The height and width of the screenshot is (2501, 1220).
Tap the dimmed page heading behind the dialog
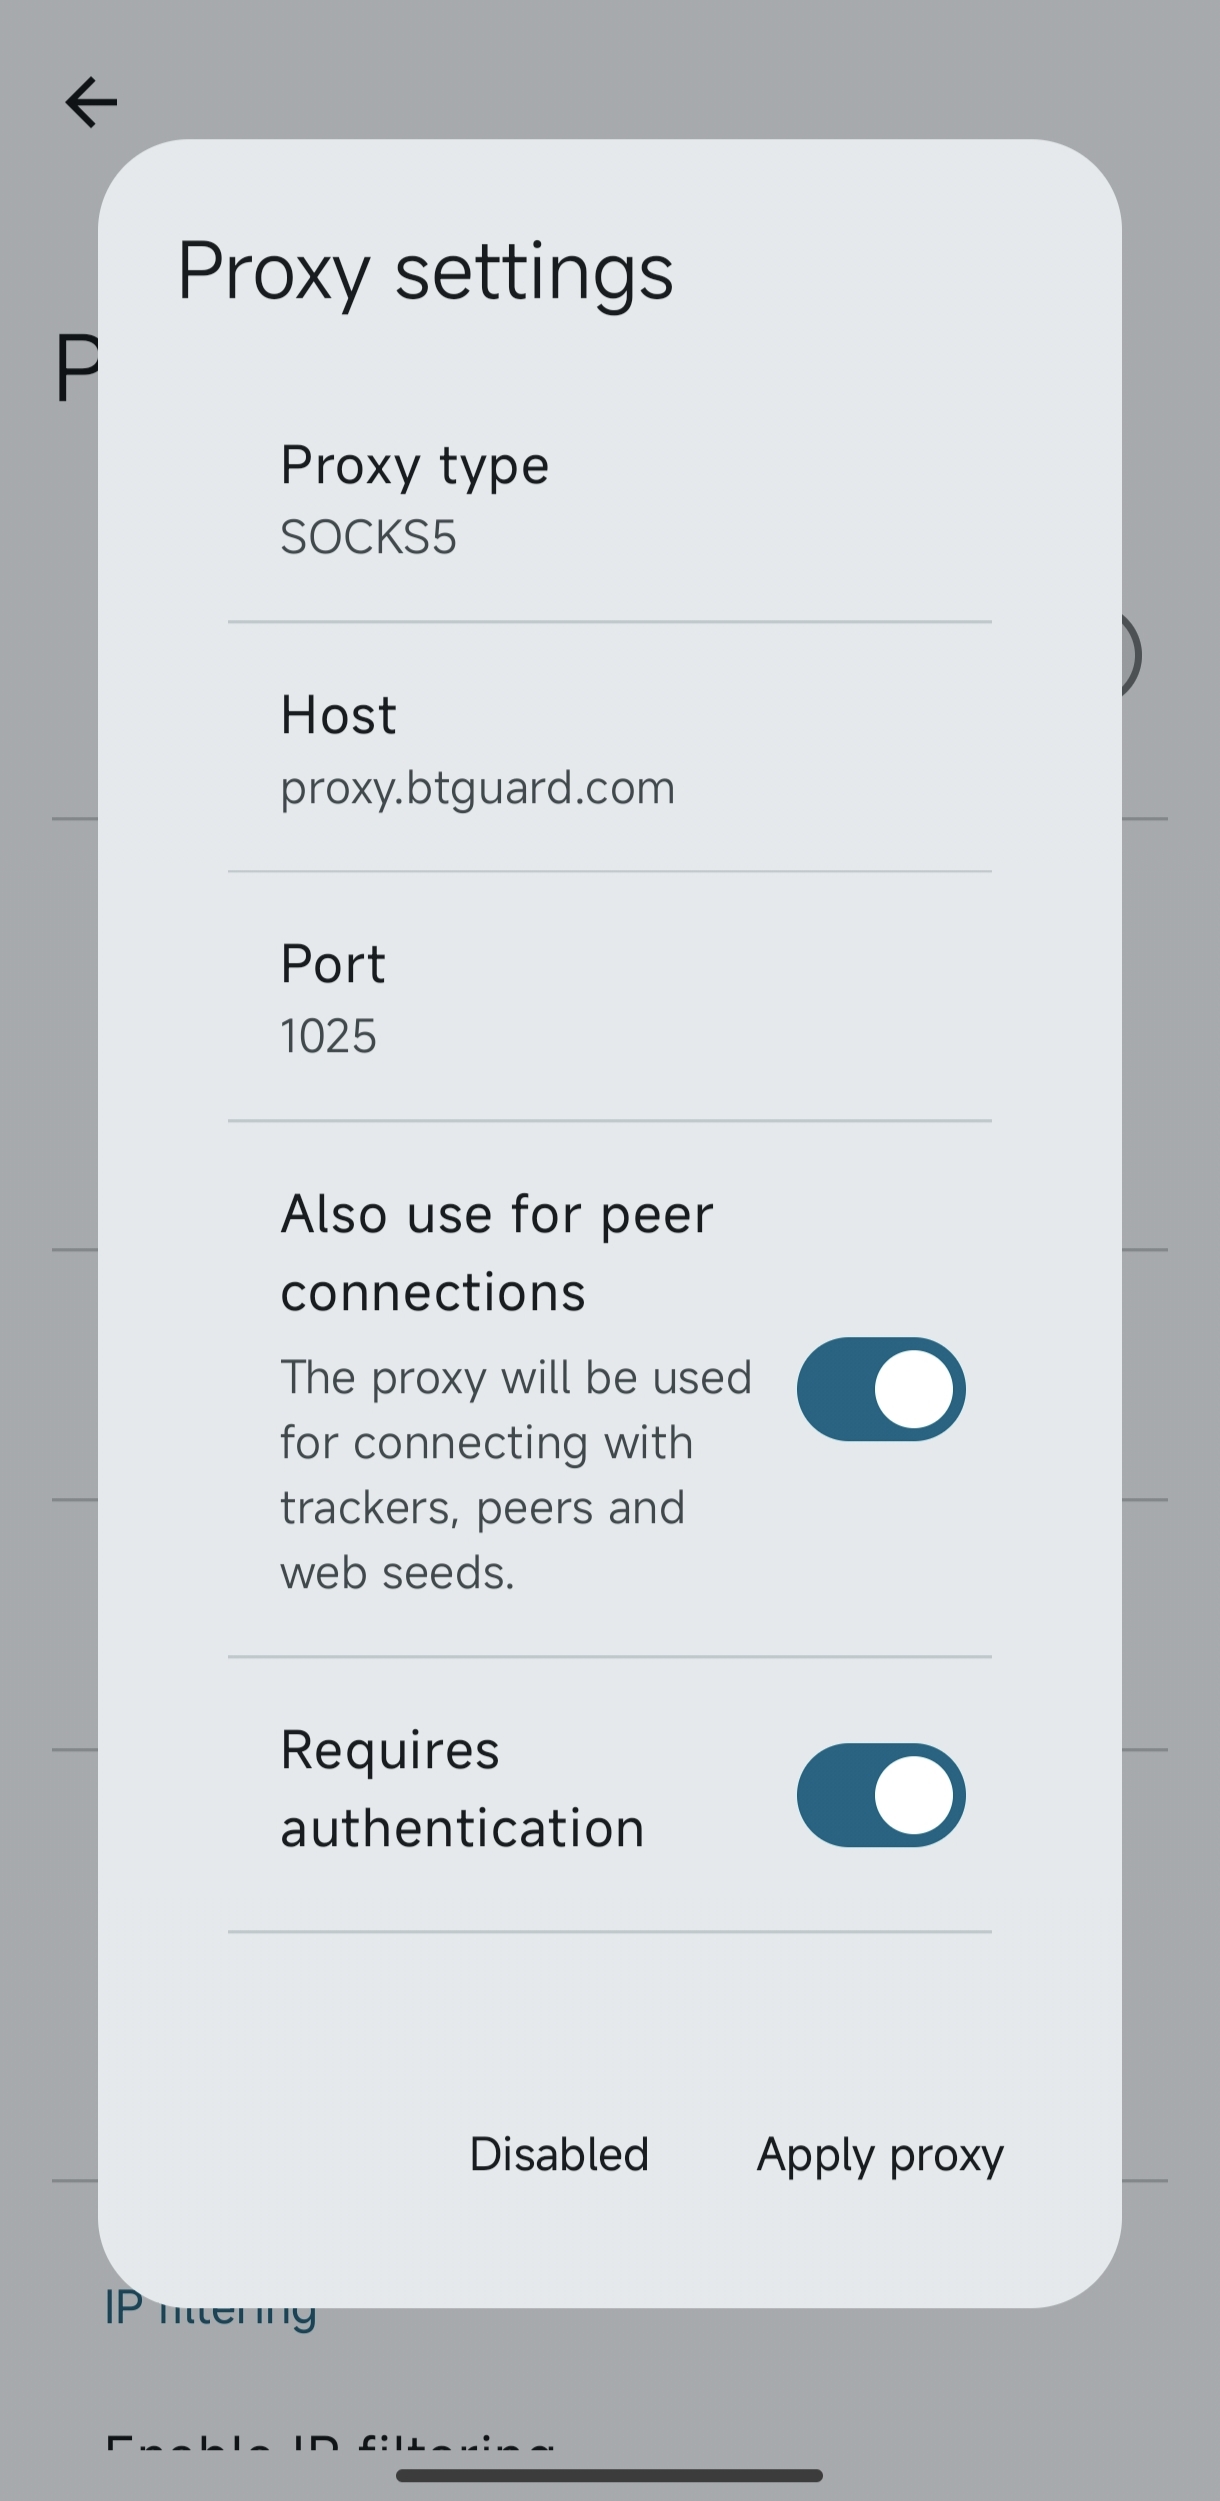tap(74, 368)
